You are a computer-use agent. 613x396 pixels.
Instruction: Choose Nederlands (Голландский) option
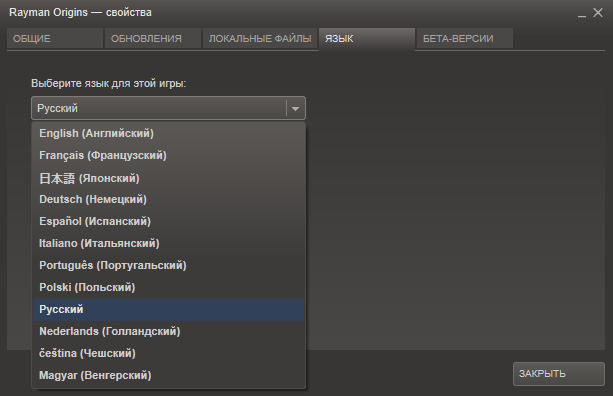click(x=168, y=331)
